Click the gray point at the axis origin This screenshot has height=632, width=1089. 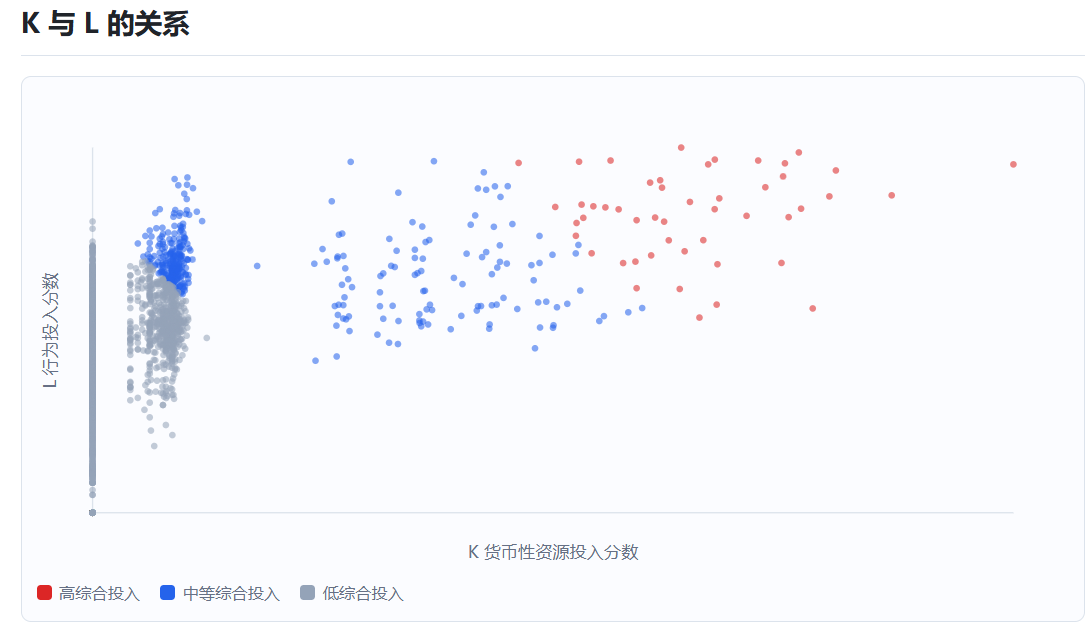click(x=92, y=513)
